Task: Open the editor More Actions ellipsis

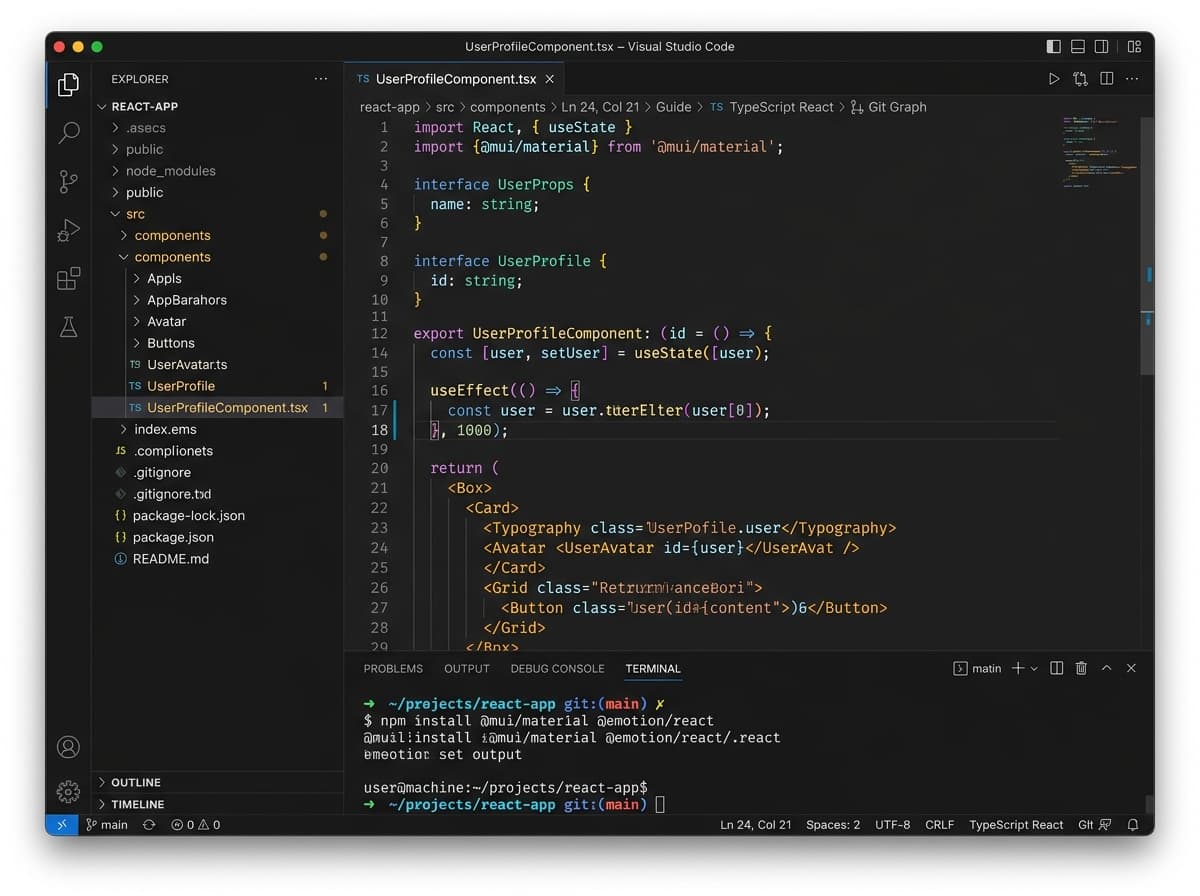Action: [x=1132, y=79]
